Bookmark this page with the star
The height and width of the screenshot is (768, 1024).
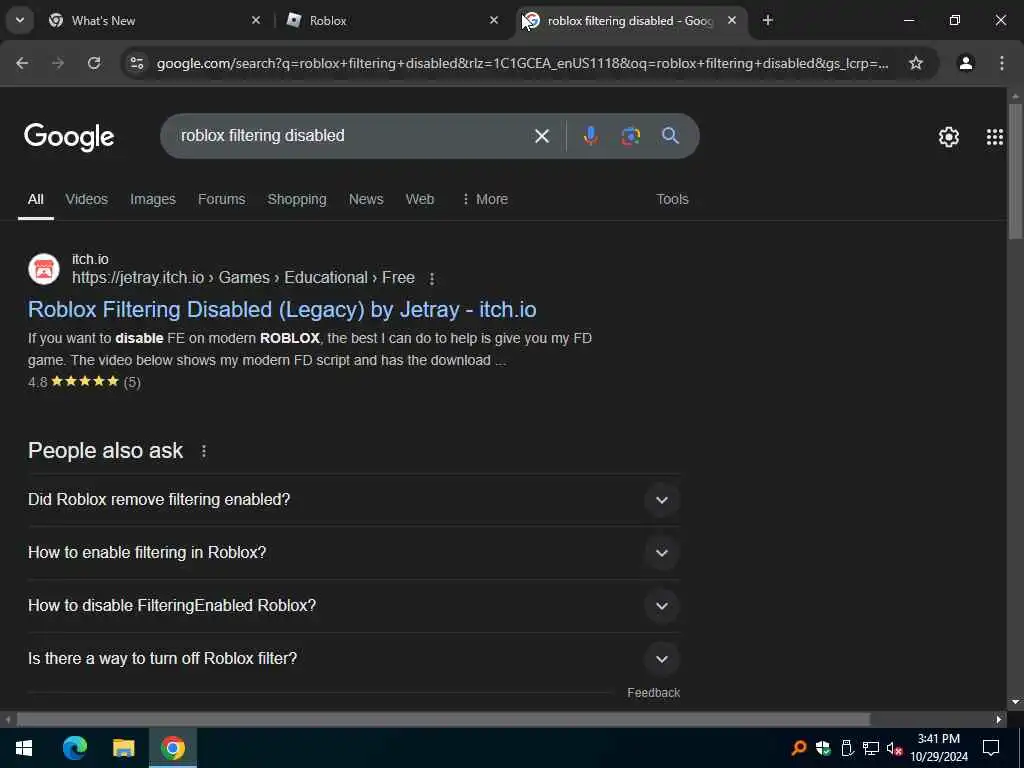916,63
